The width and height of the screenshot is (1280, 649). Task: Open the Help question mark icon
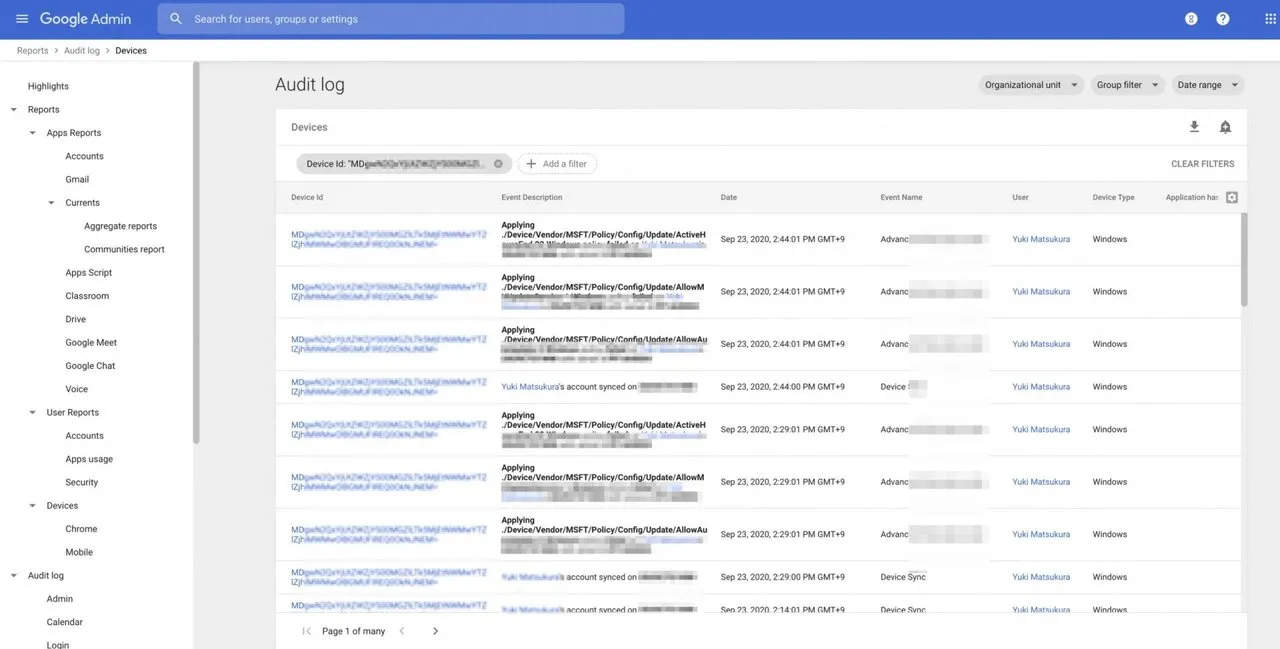(x=1222, y=19)
